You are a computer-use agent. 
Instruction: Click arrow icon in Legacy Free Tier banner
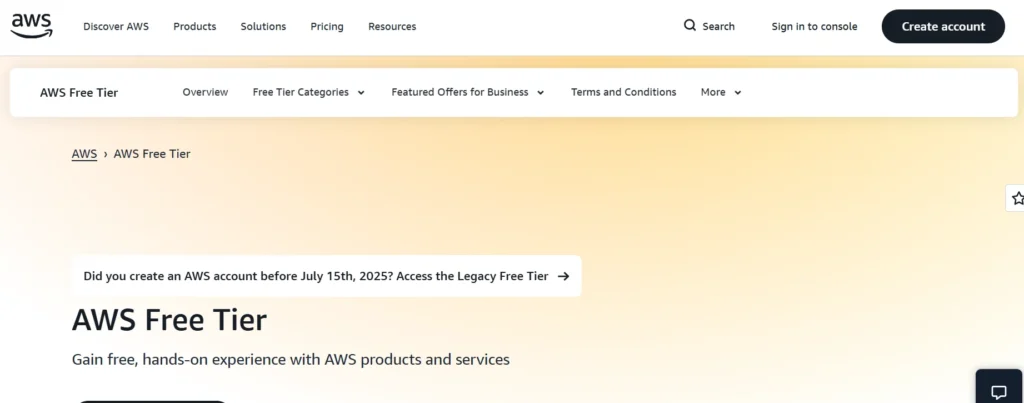tap(564, 276)
